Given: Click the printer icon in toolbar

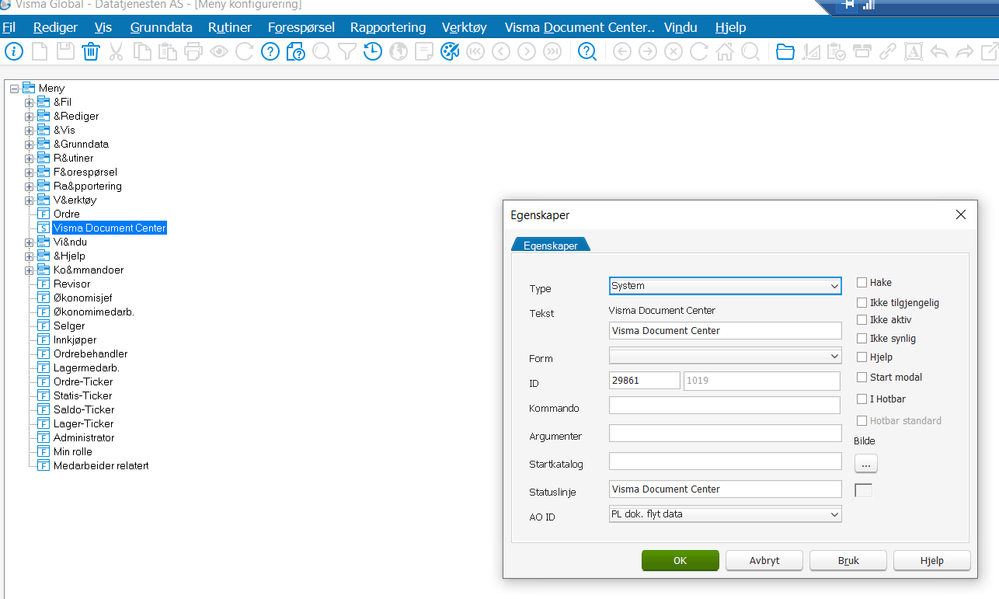Looking at the screenshot, I should click(x=193, y=52).
